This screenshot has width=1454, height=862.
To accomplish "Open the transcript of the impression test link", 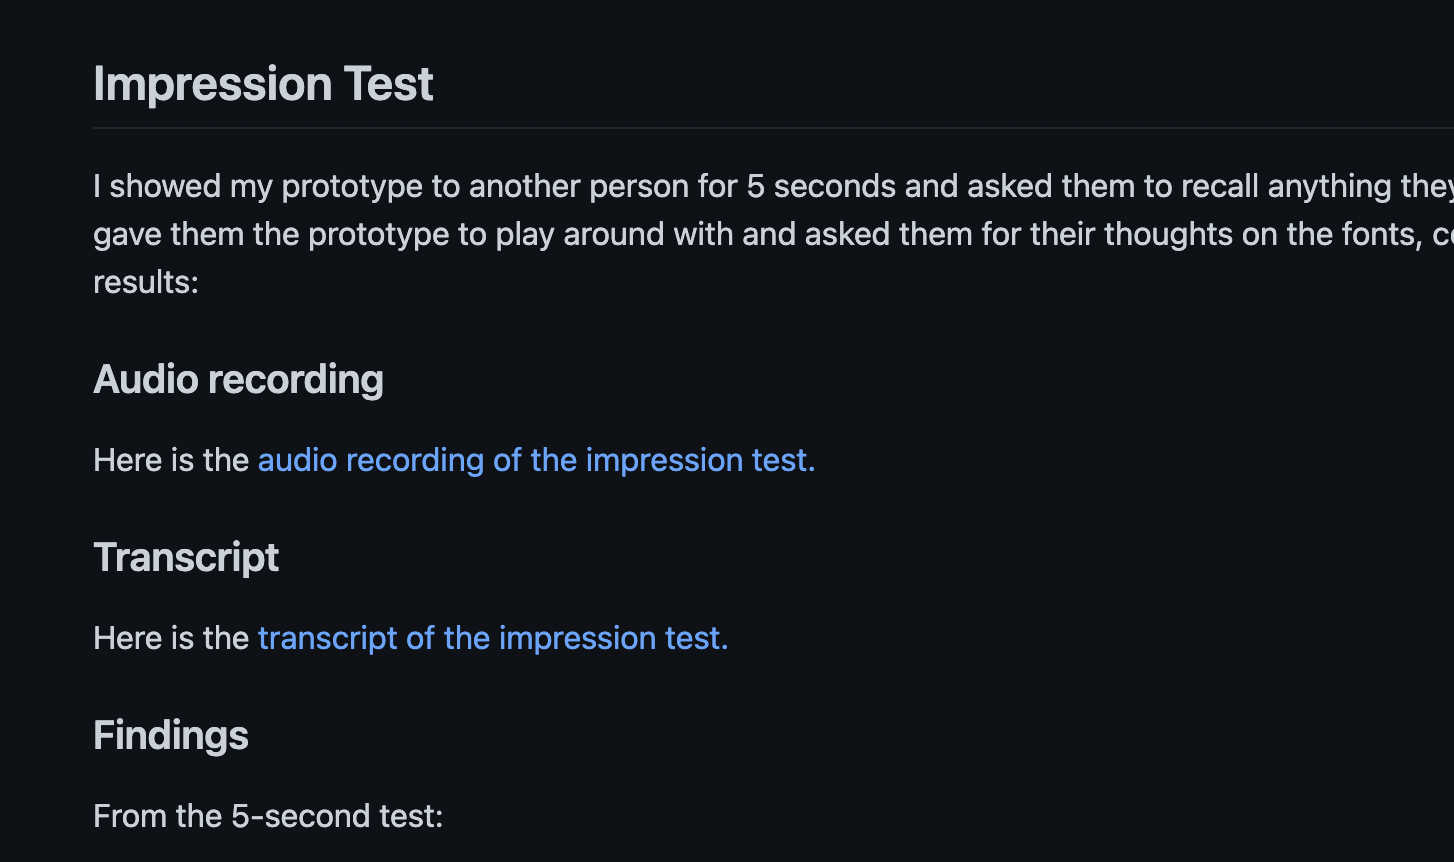I will (x=493, y=638).
